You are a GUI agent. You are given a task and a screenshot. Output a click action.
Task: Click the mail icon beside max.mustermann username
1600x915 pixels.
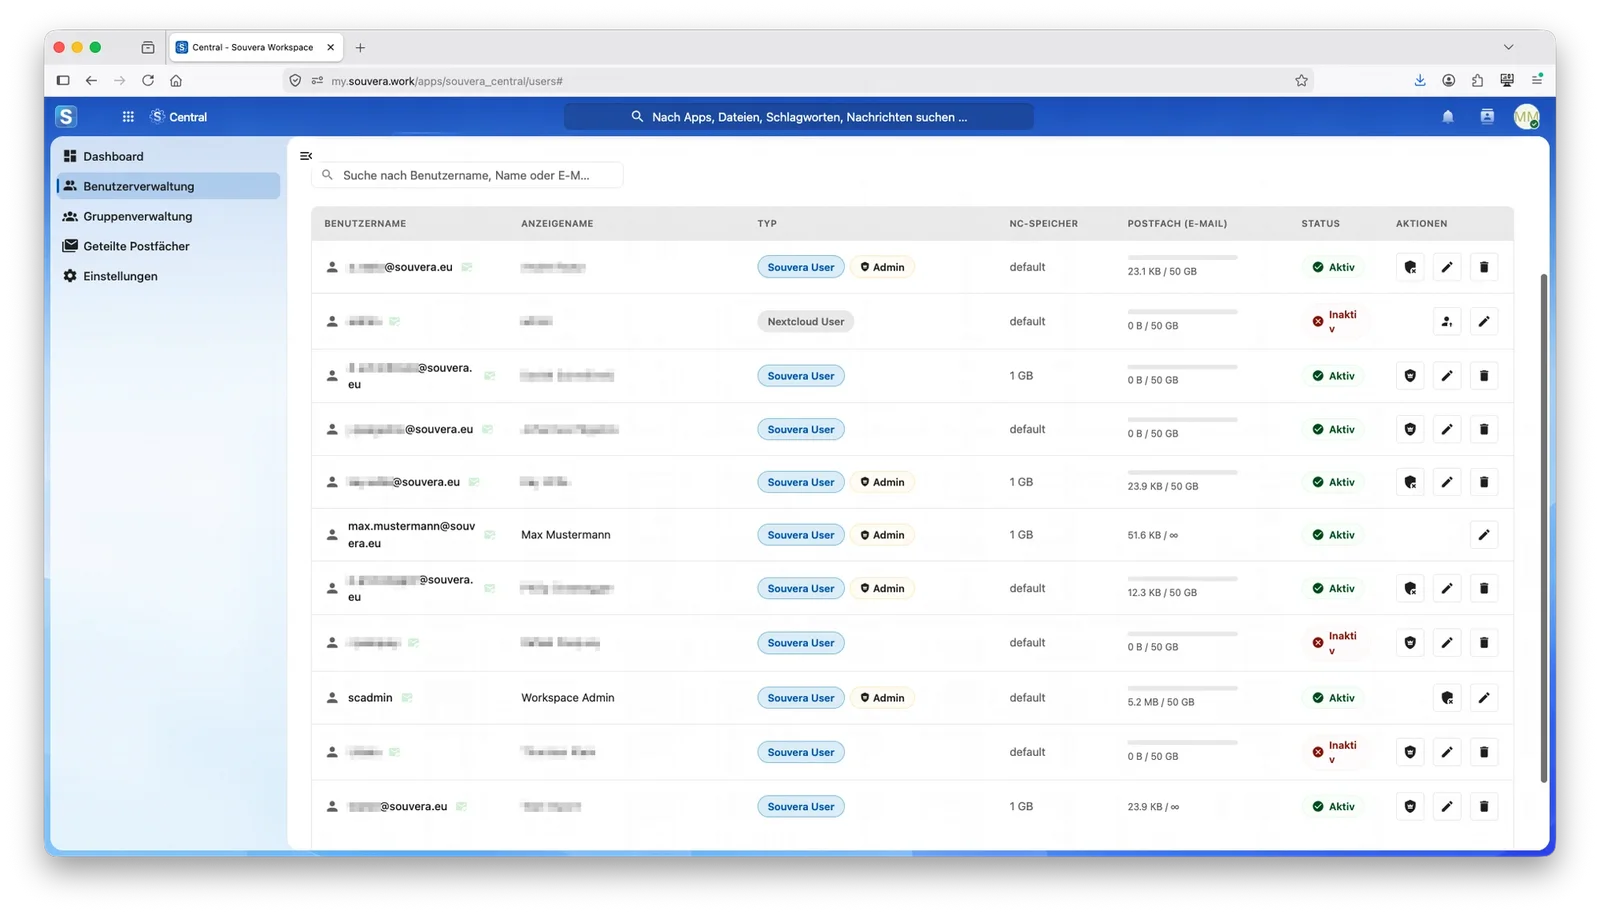point(490,535)
